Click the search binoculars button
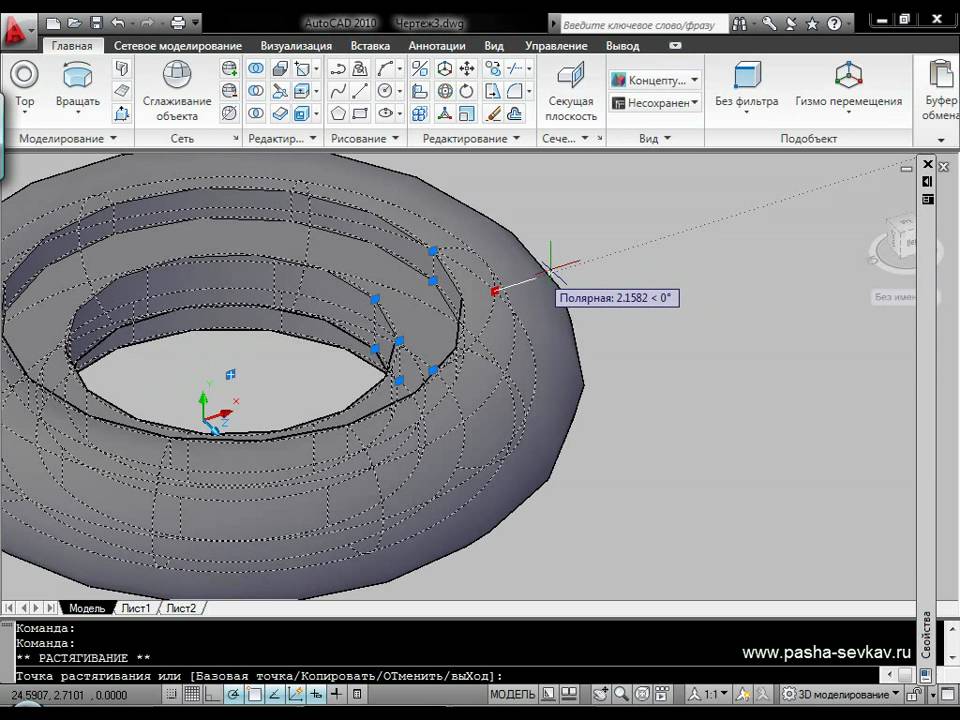960x720 pixels. (x=739, y=24)
